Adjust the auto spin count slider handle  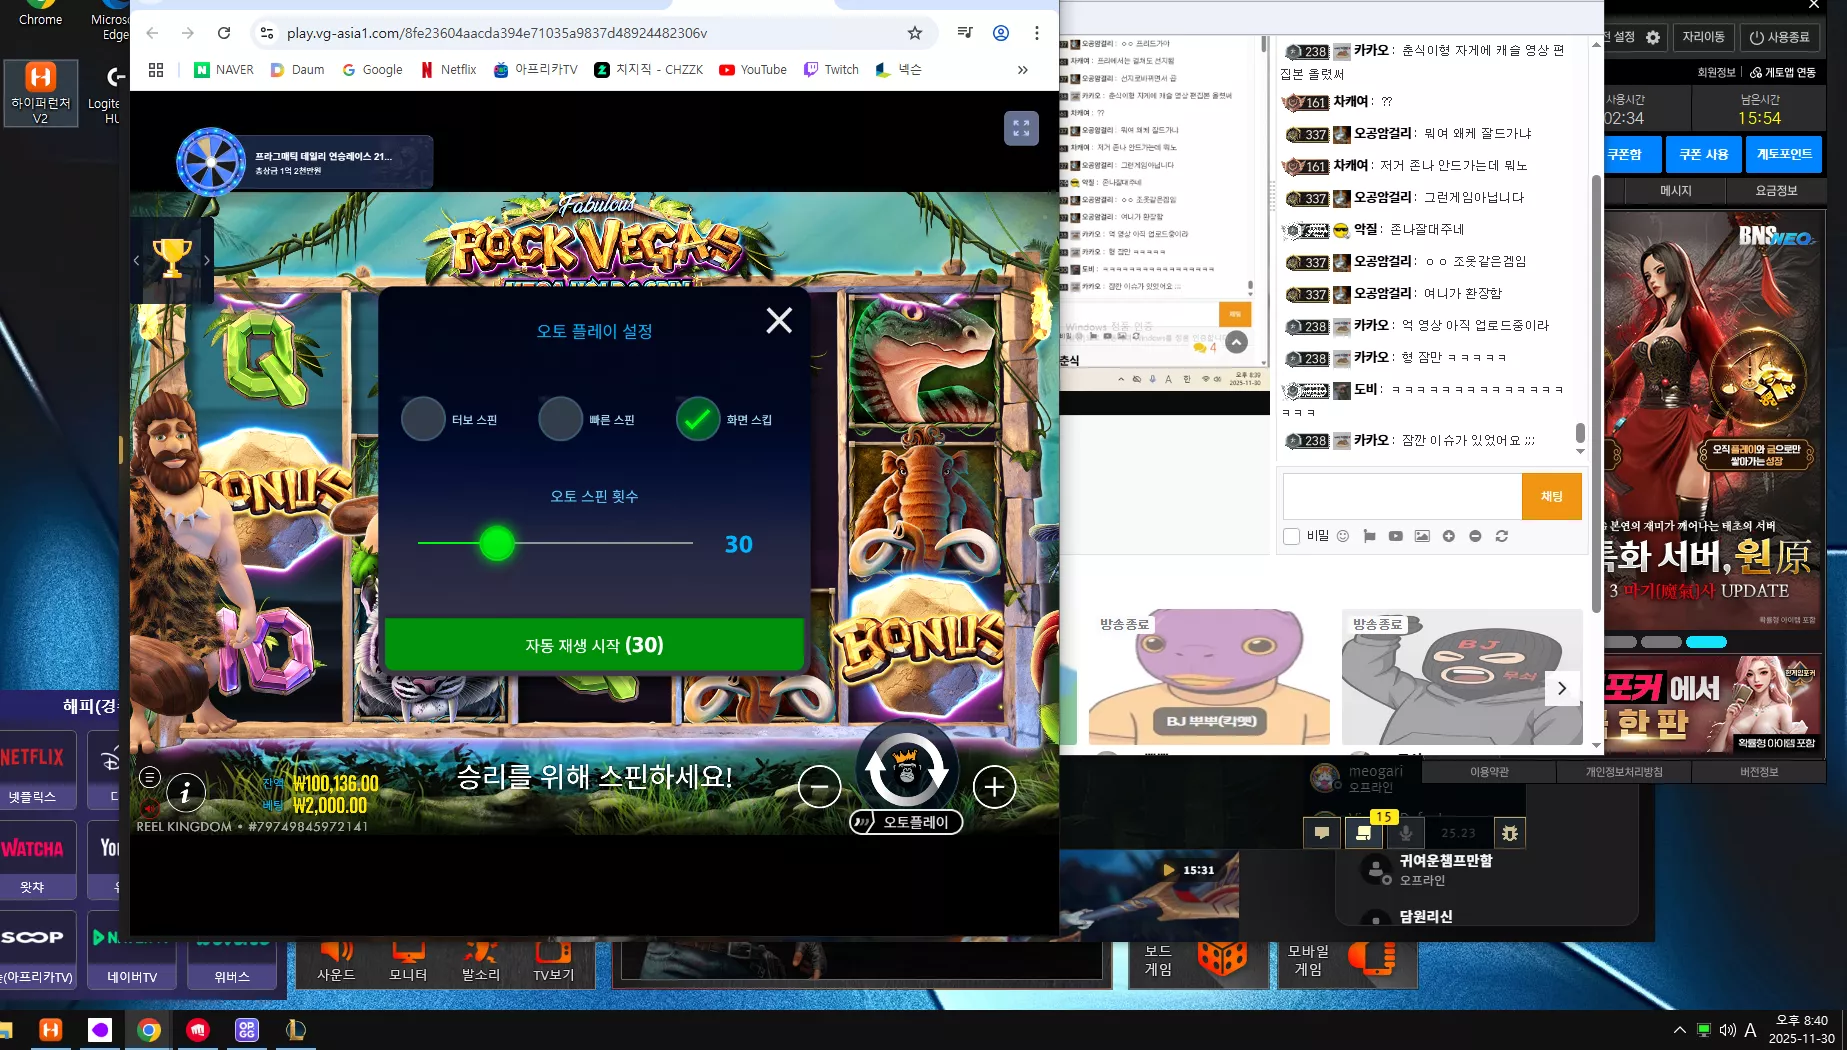(497, 543)
